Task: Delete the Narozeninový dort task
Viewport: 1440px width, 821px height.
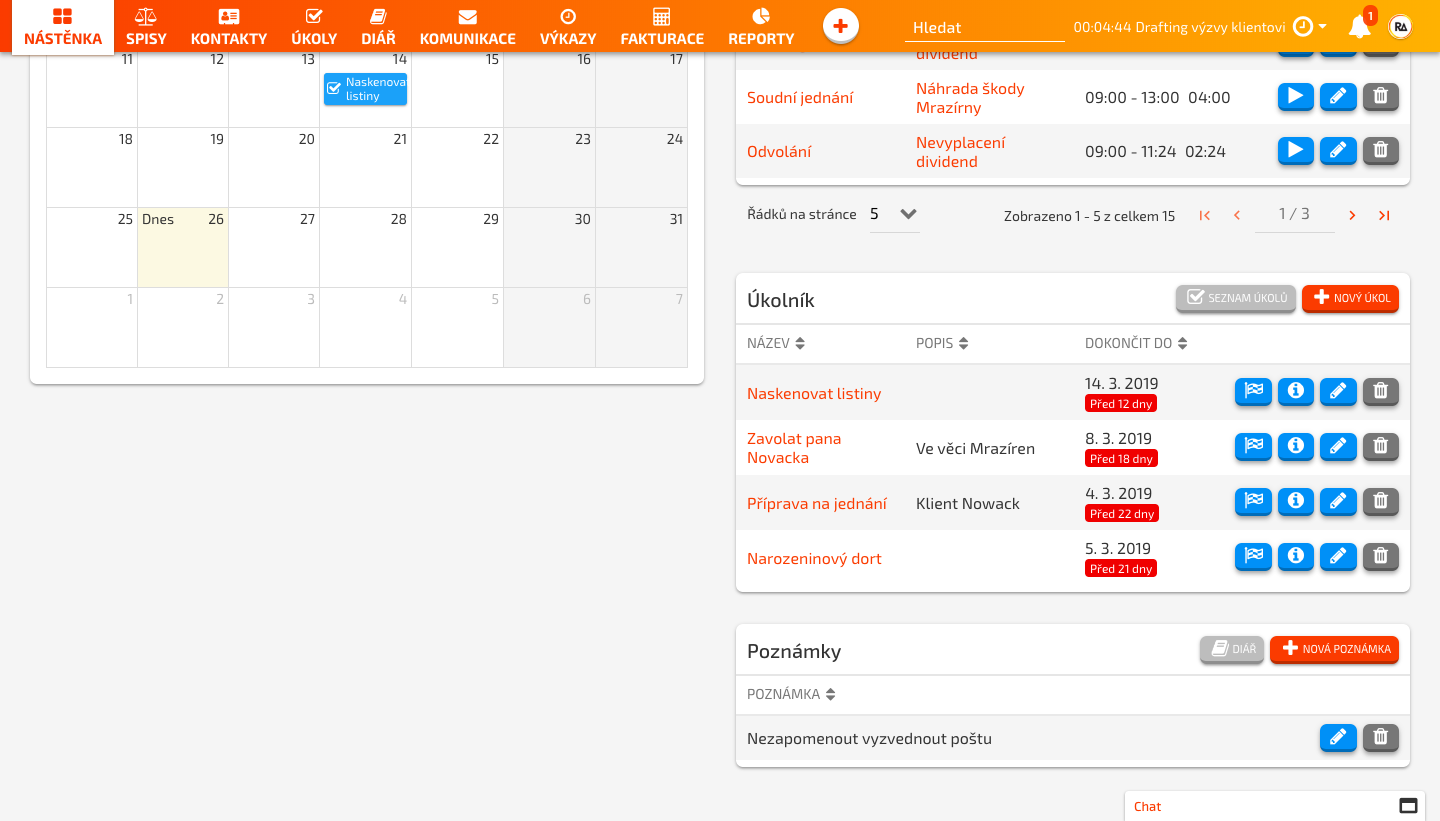Action: (x=1381, y=557)
